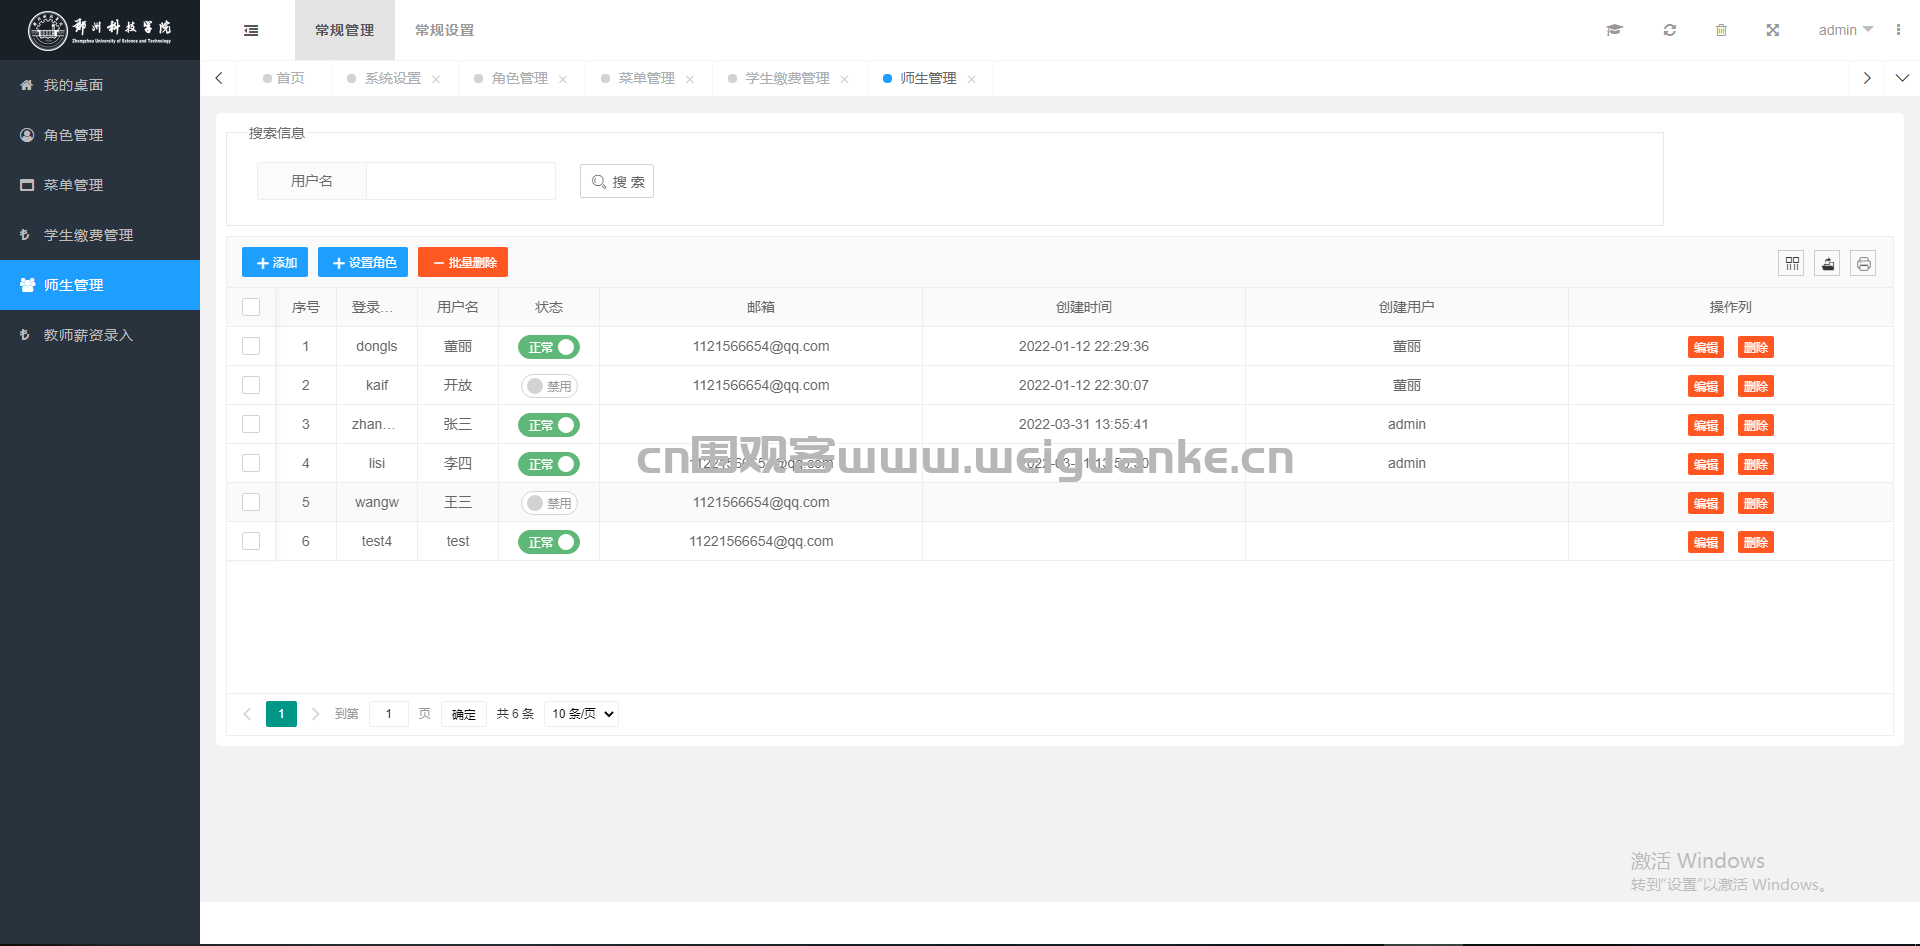Collapse the sidebar with the menu fold icon
This screenshot has width=1920, height=946.
(251, 30)
